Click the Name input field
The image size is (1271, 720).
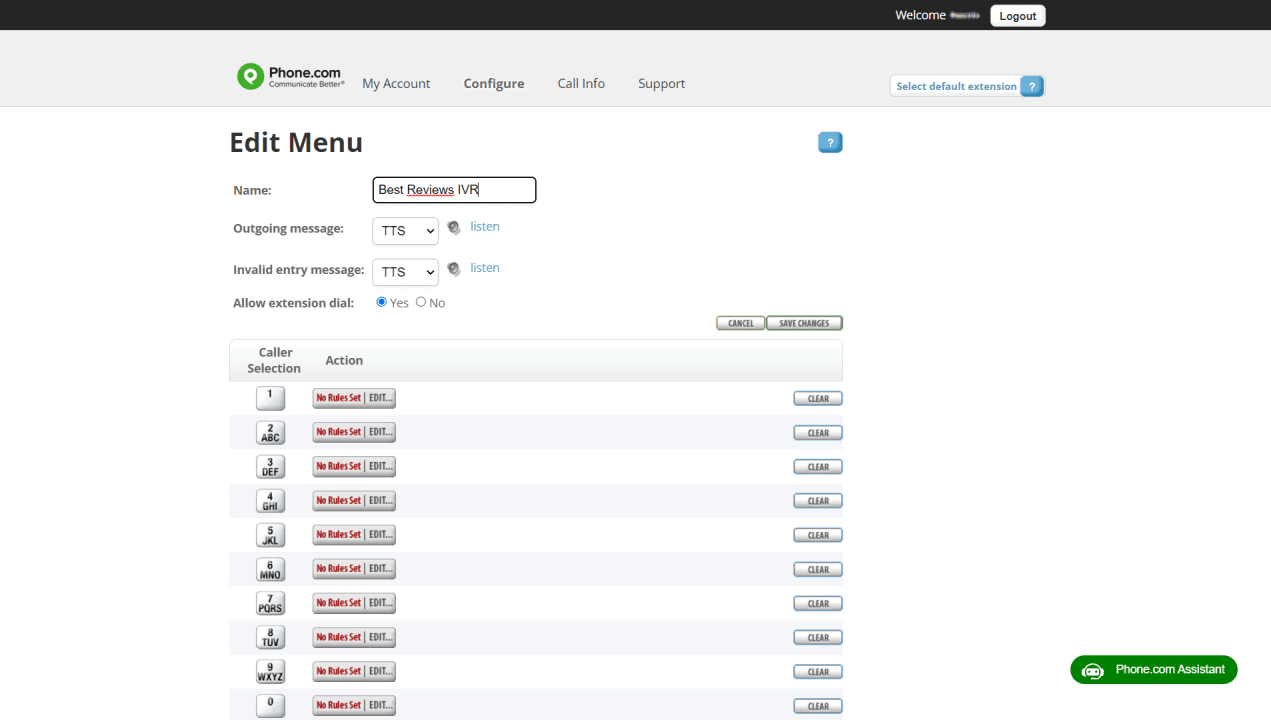point(454,190)
